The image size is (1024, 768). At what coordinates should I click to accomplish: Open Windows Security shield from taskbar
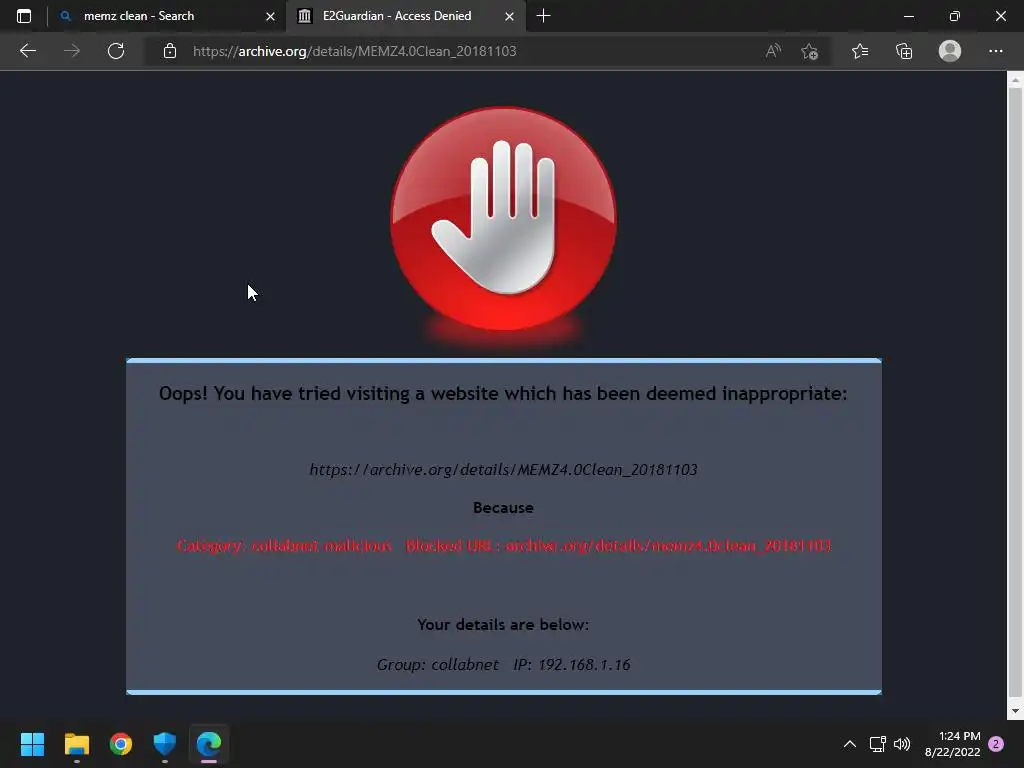165,744
